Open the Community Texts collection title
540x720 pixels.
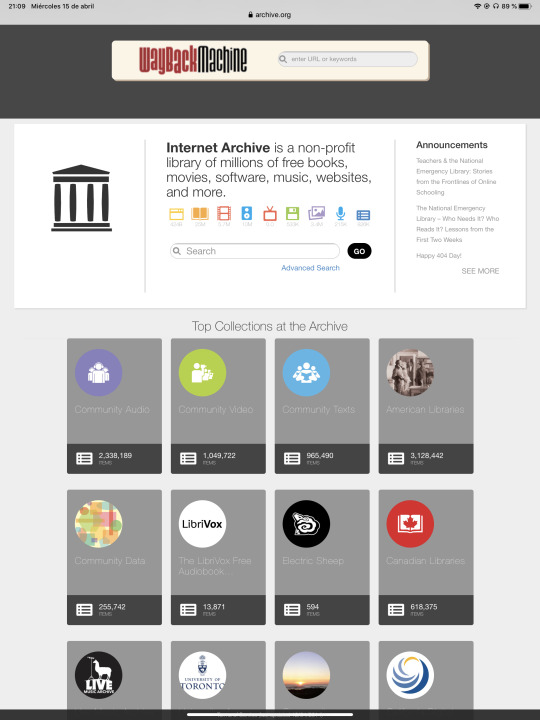[x=319, y=409]
